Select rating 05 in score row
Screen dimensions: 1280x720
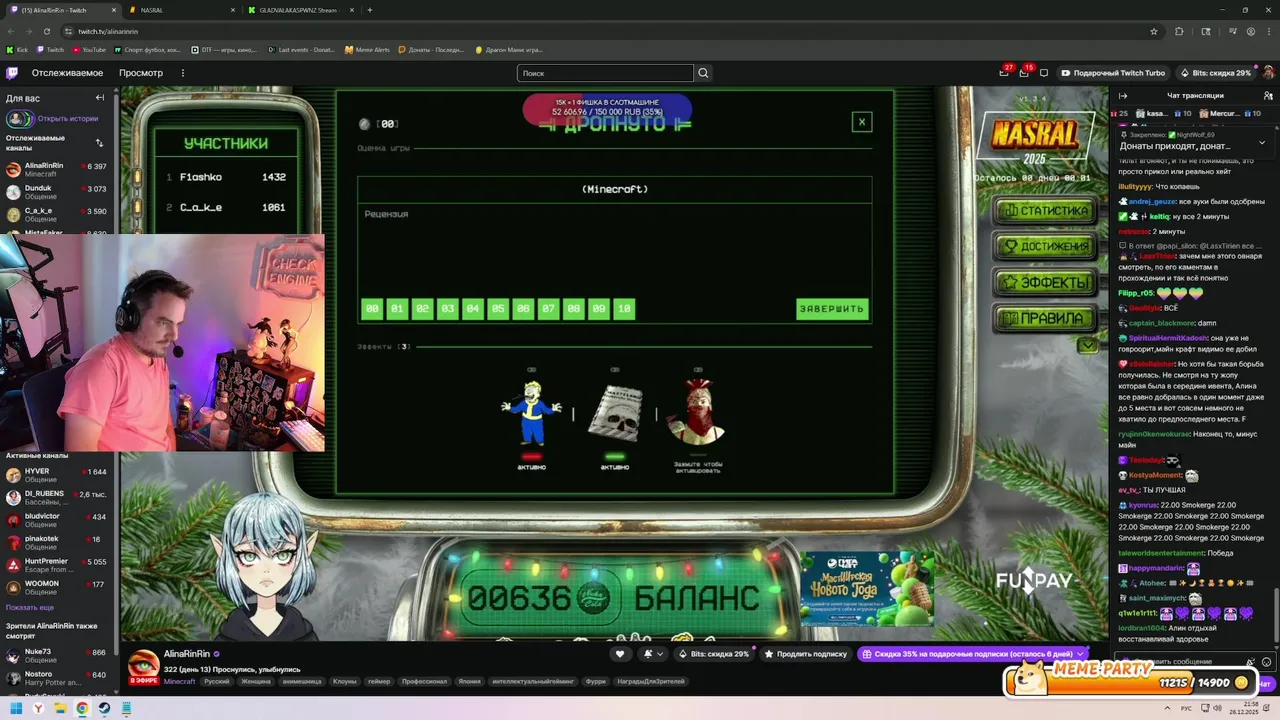click(x=498, y=309)
